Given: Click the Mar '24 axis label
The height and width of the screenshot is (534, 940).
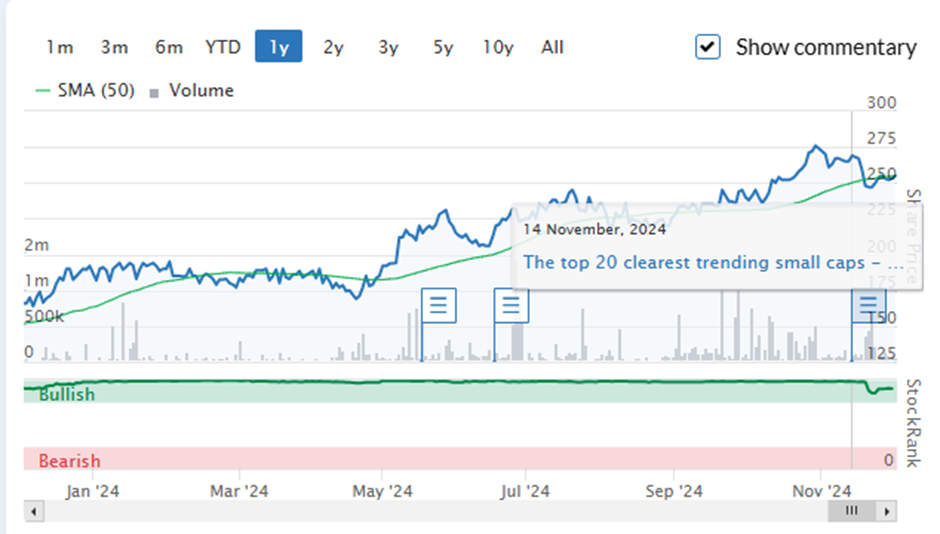Looking at the screenshot, I should click(x=239, y=491).
